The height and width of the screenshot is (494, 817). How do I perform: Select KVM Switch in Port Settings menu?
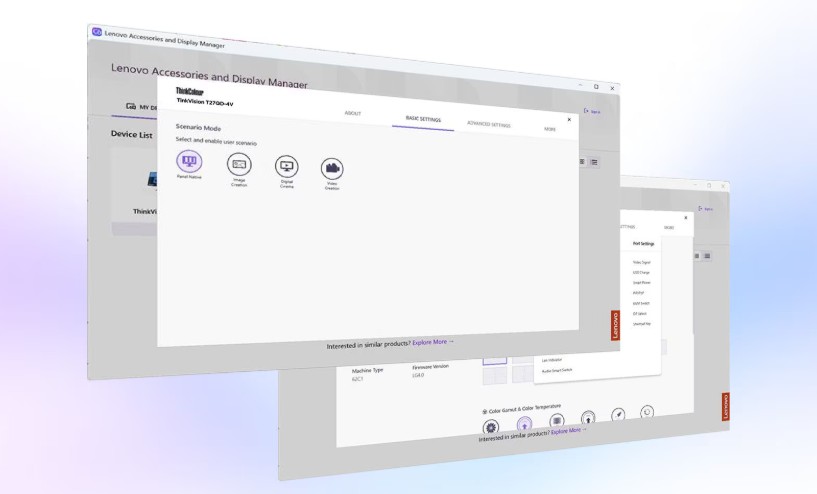point(640,301)
